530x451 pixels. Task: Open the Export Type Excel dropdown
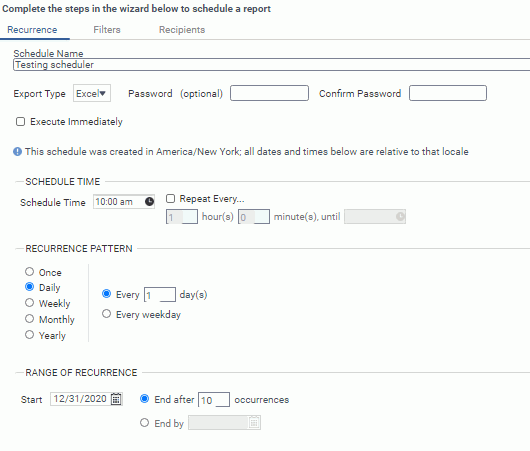(92, 93)
